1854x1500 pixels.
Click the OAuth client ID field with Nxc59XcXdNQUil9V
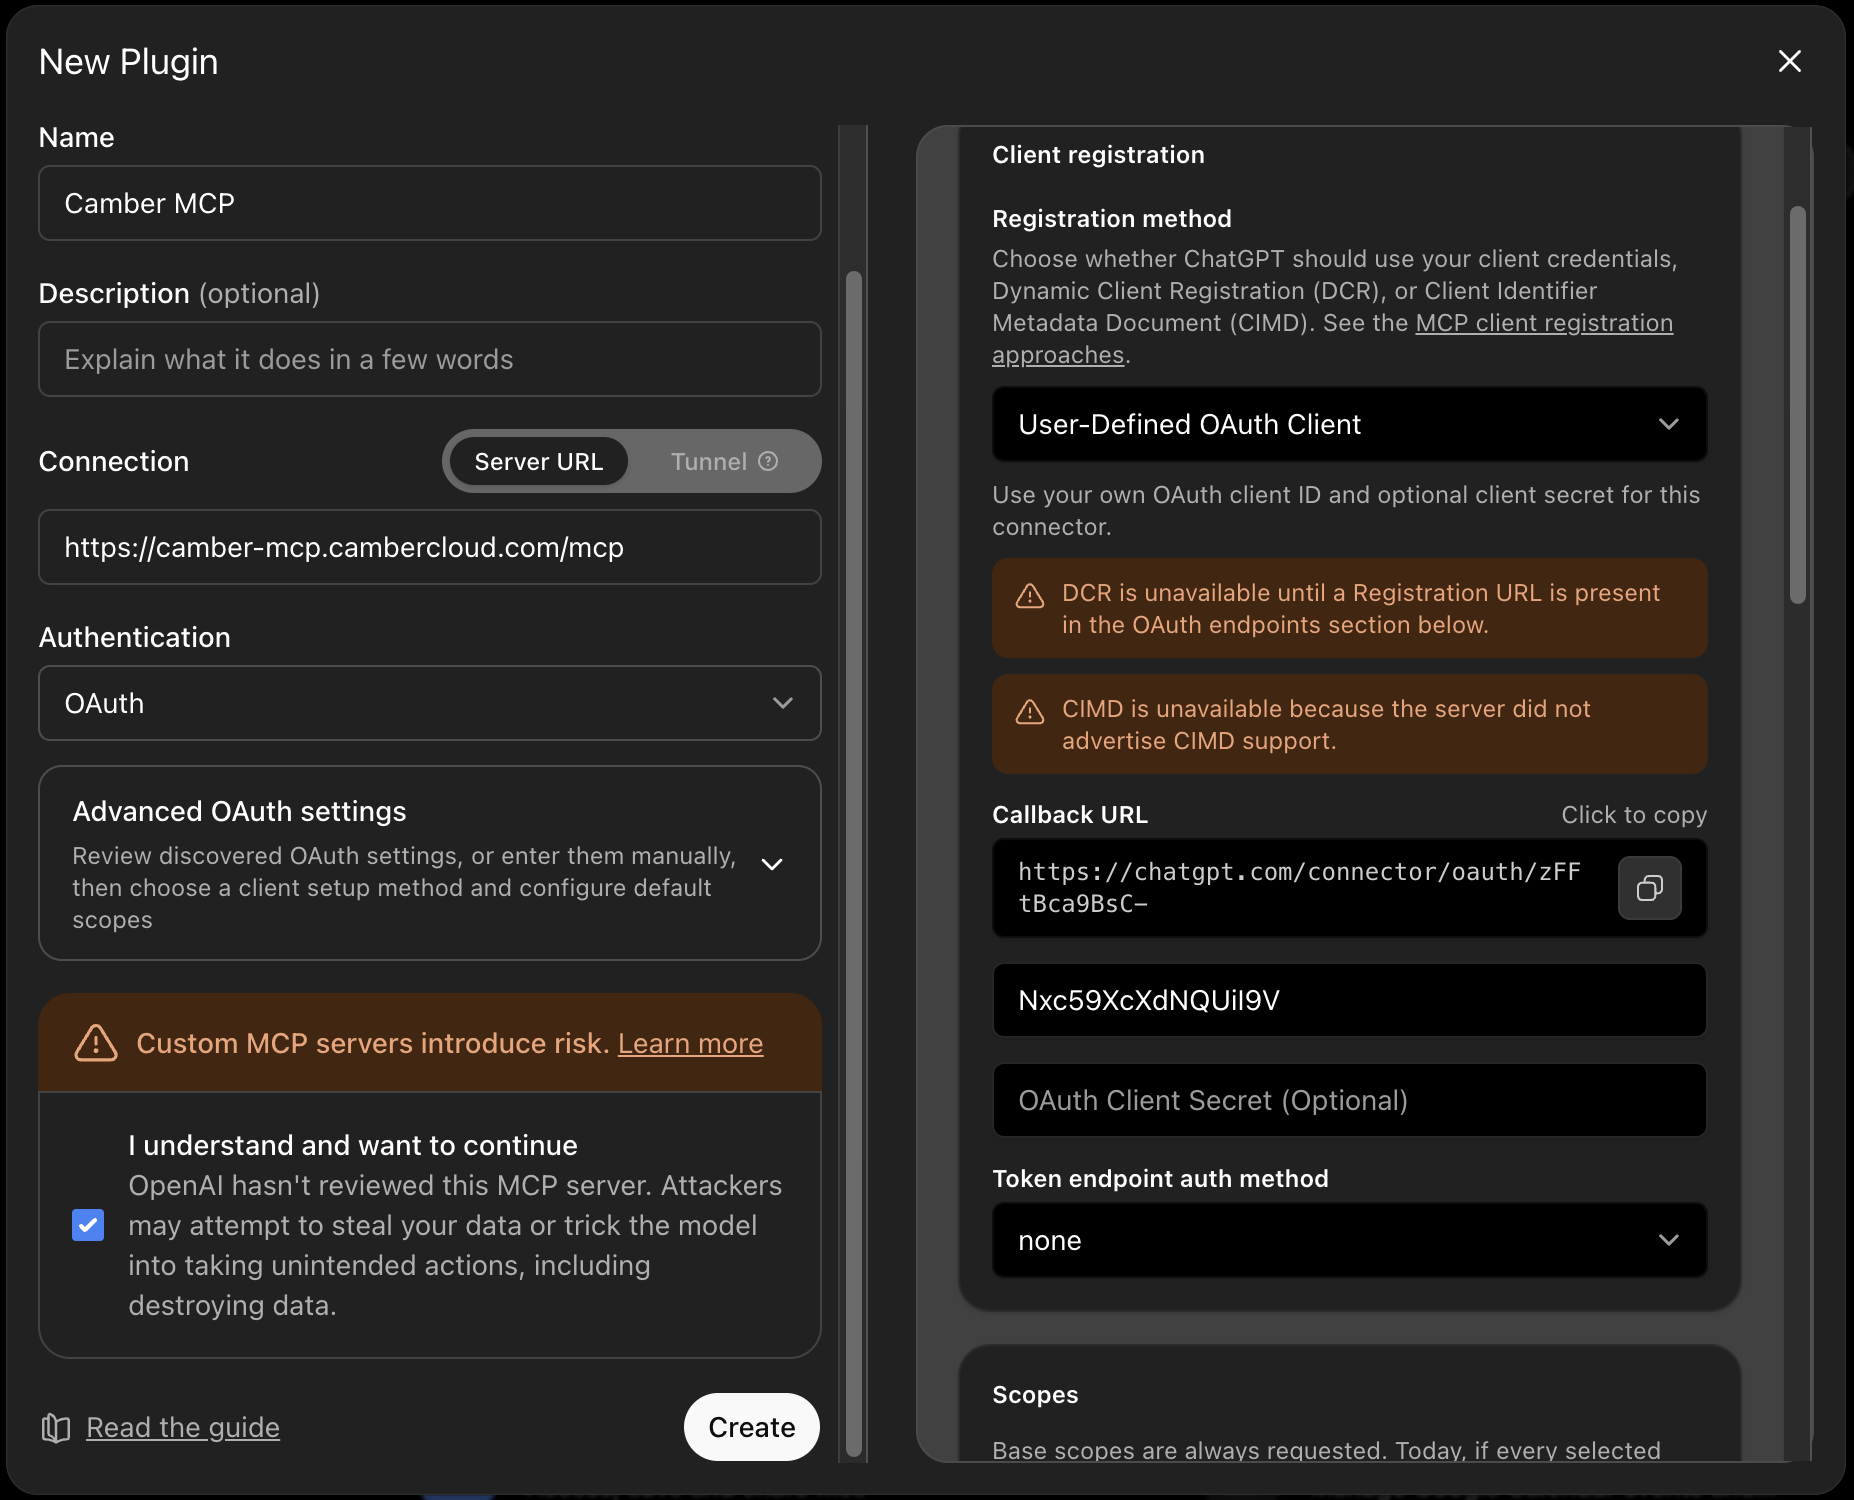coord(1349,1000)
